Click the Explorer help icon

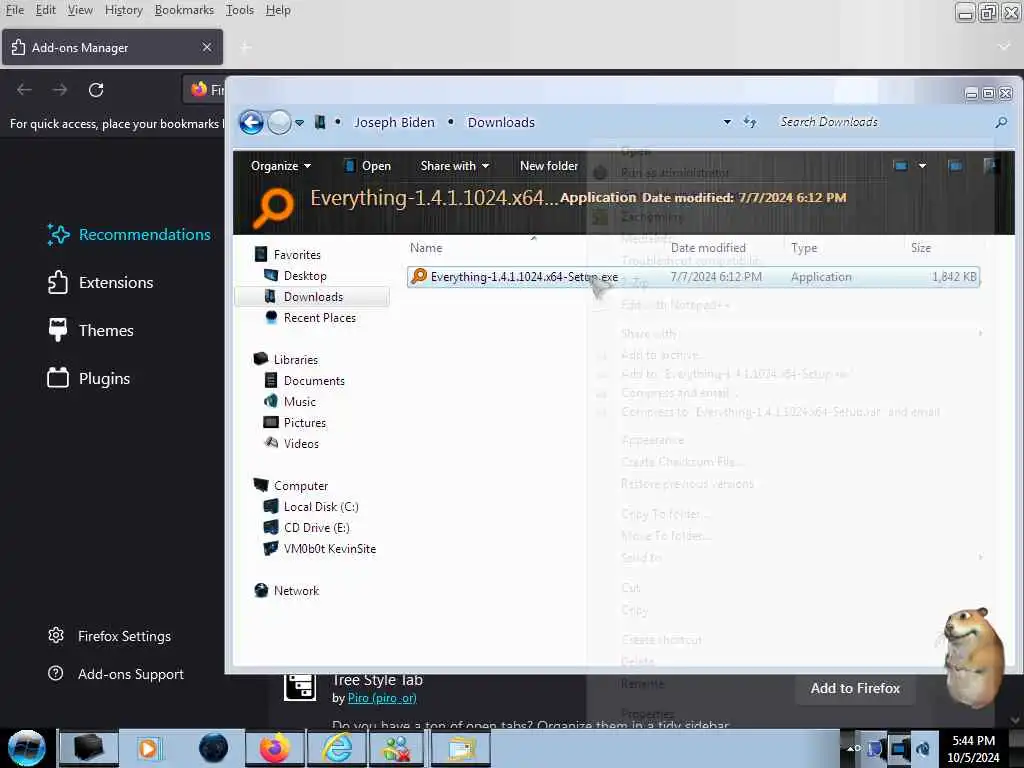click(x=991, y=166)
